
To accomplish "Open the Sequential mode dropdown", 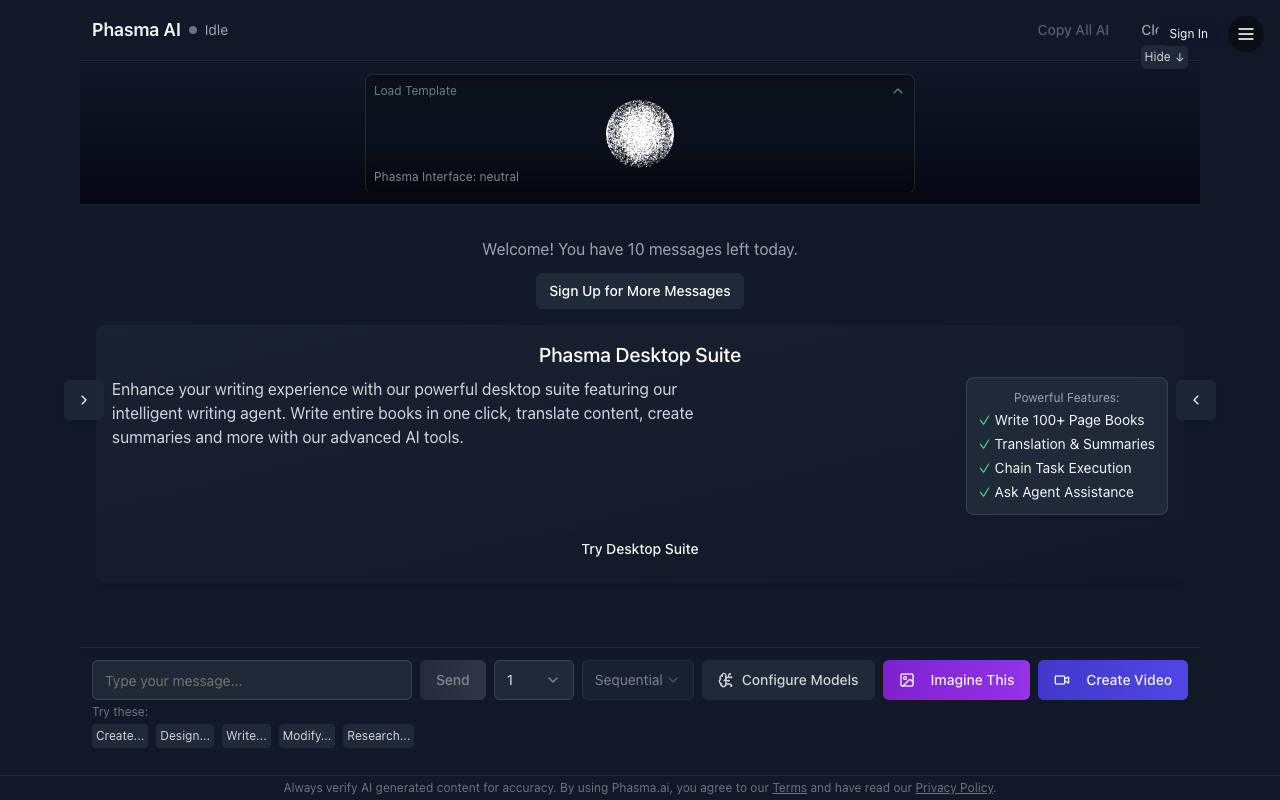I will click(x=637, y=680).
